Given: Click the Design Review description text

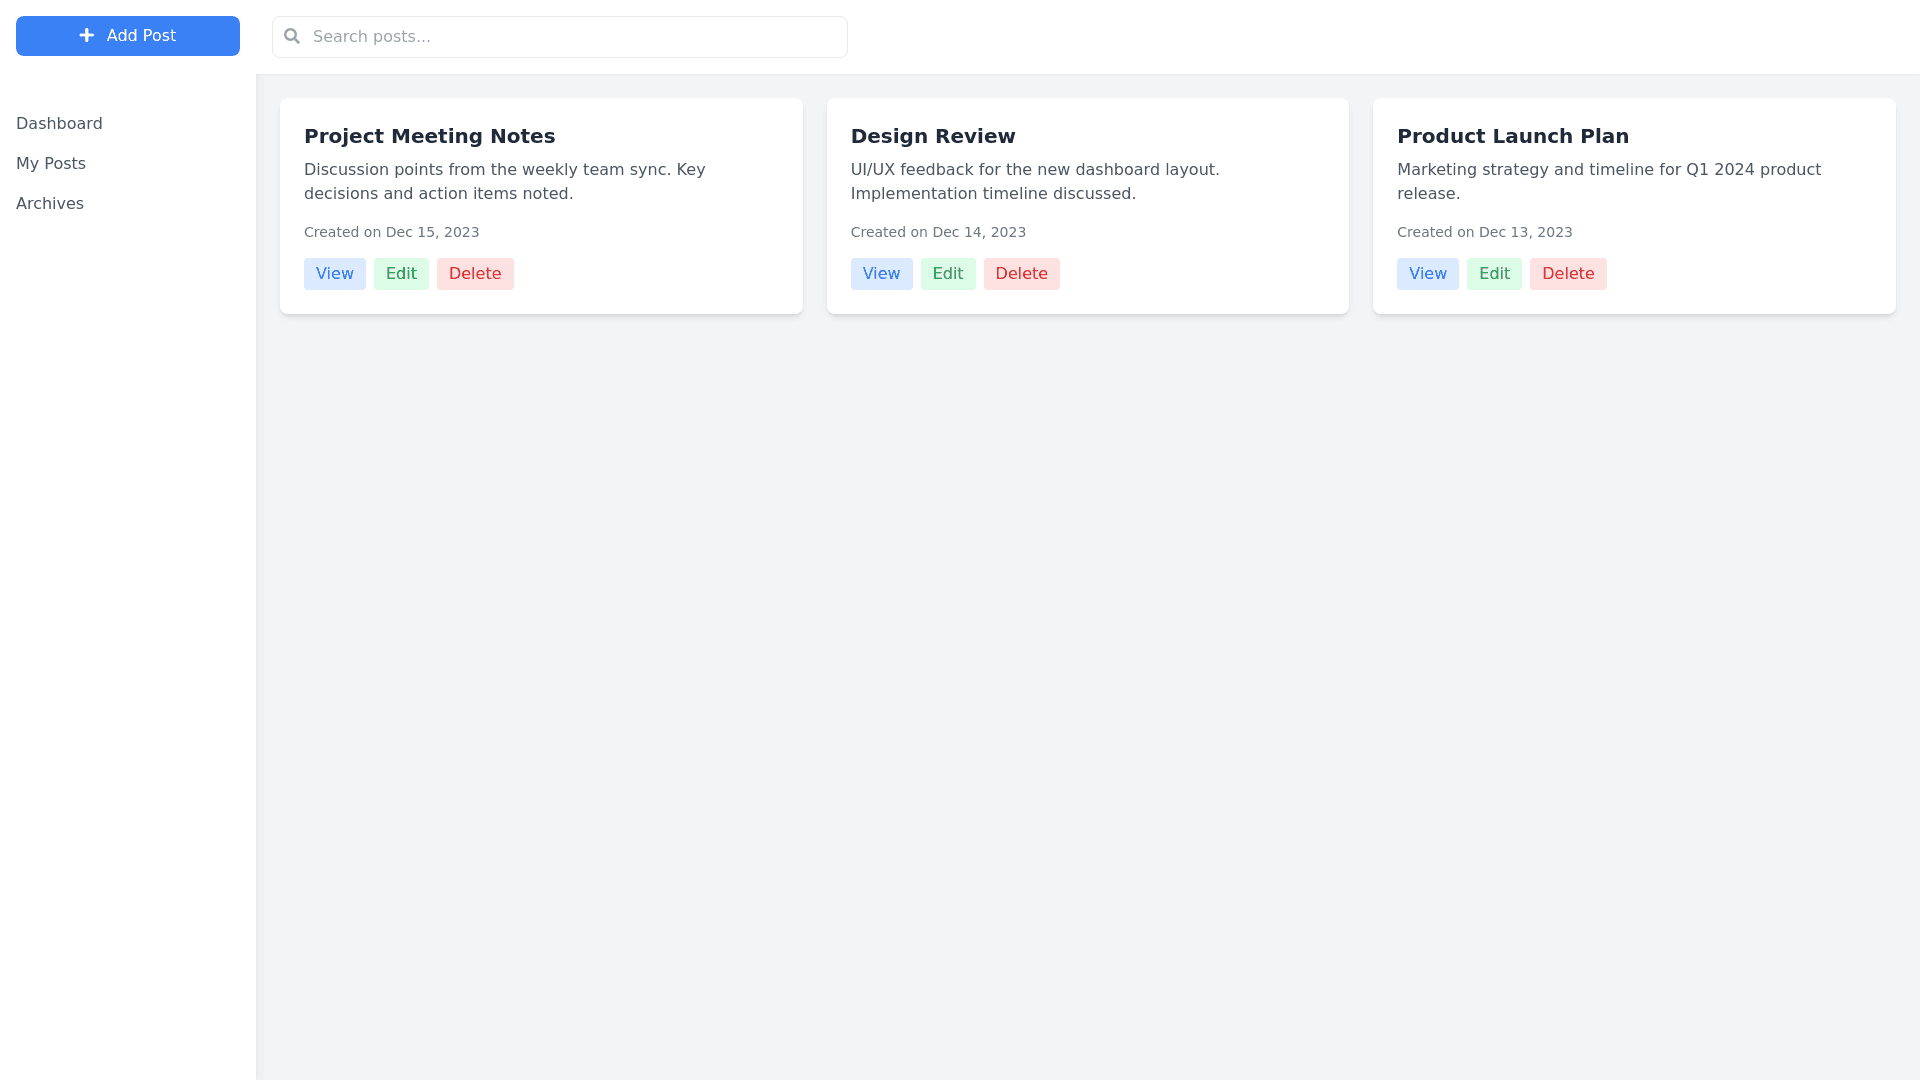Looking at the screenshot, I should click(x=1034, y=182).
